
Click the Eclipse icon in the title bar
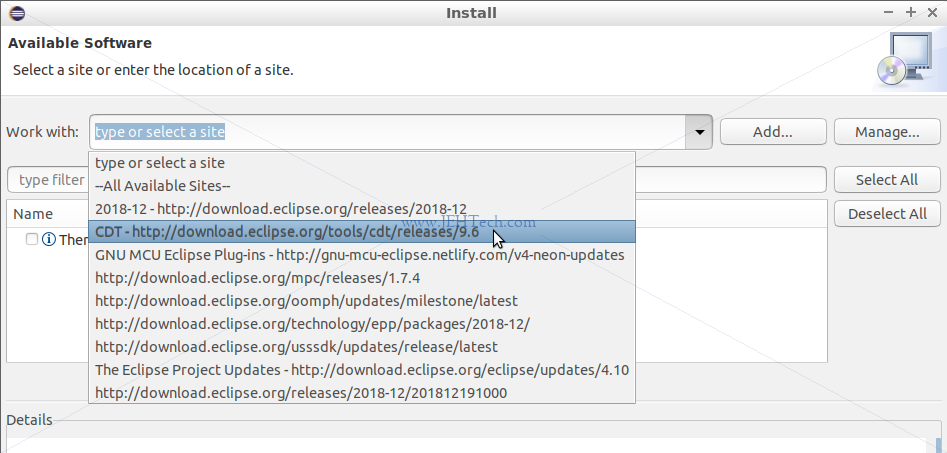click(x=17, y=13)
